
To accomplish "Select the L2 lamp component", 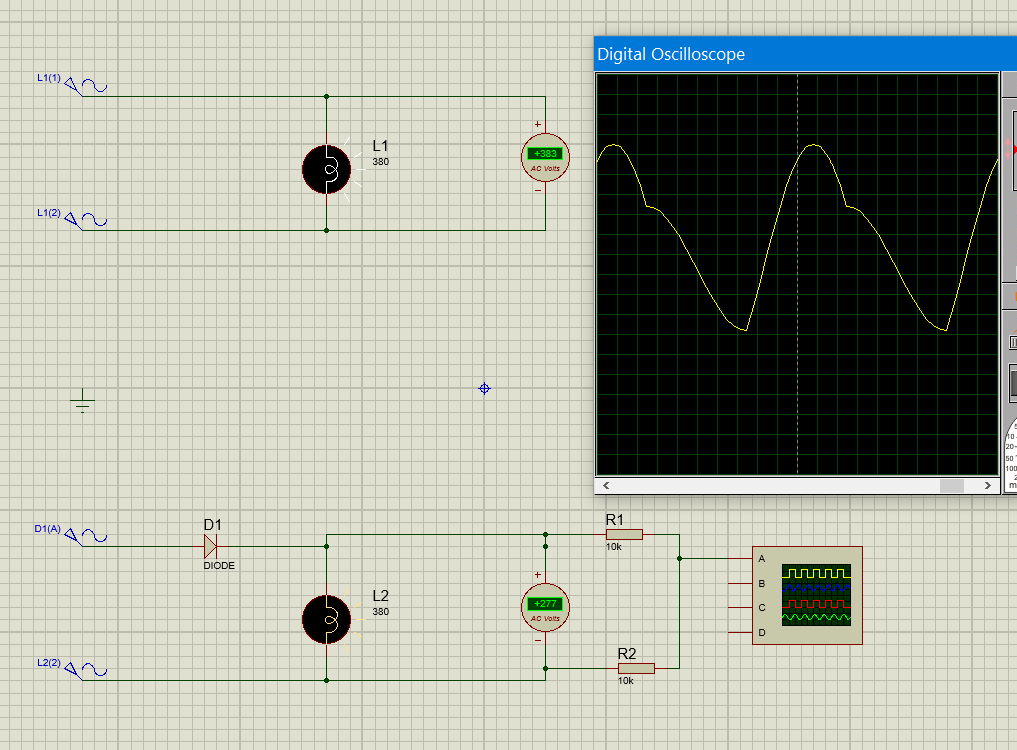I will click(x=326, y=620).
